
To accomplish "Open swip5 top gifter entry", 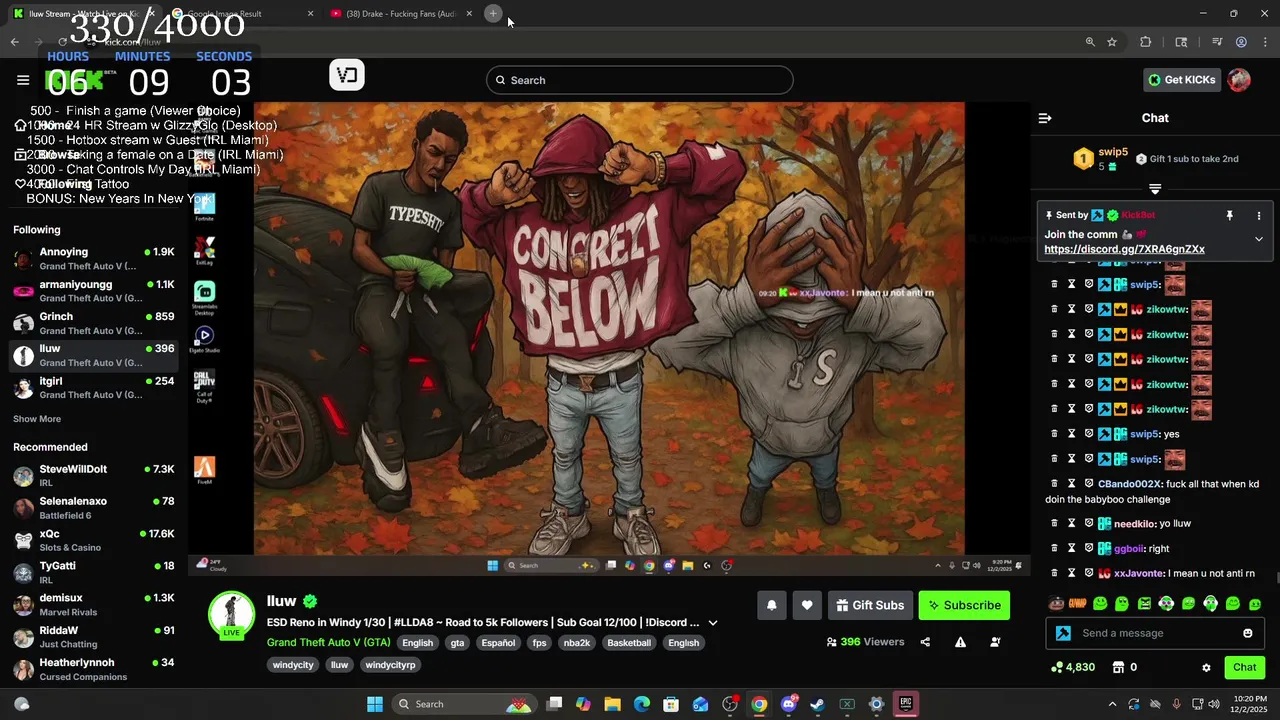I will 1100,158.
